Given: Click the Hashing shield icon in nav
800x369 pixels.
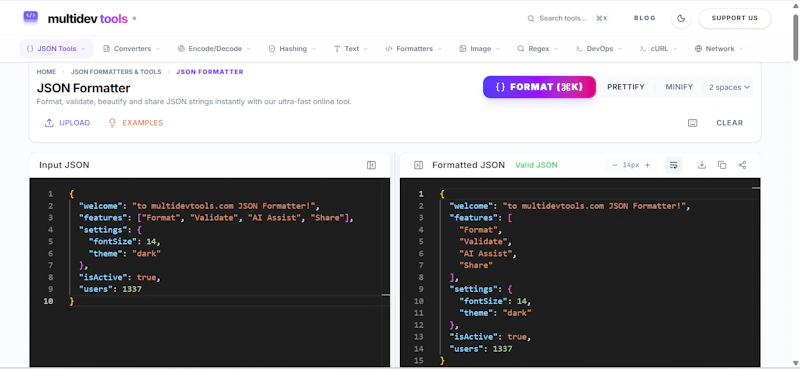Looking at the screenshot, I should (272, 49).
